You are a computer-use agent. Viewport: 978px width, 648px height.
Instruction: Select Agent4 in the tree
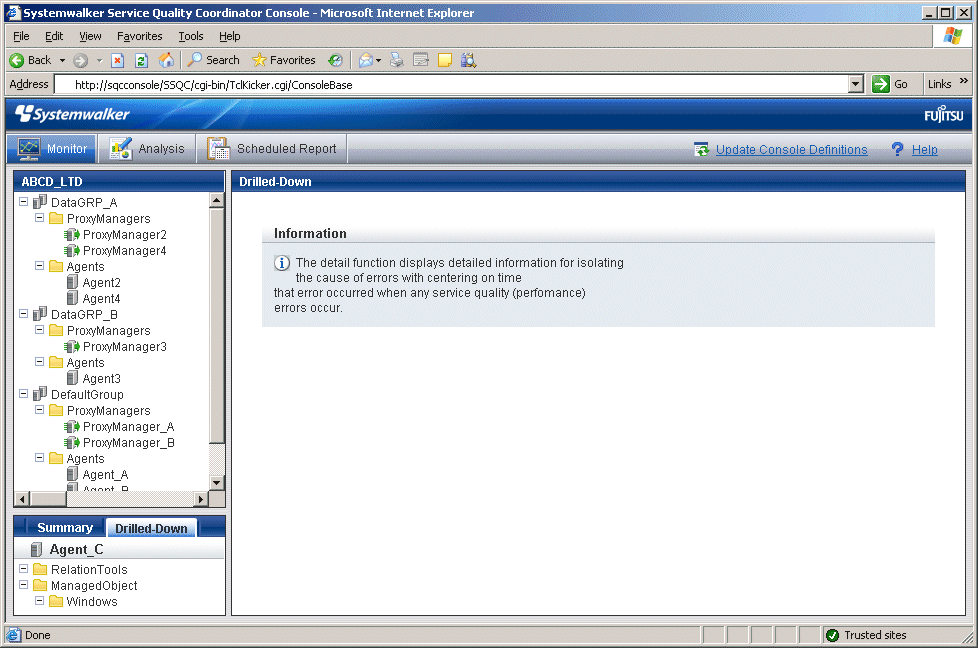(x=102, y=299)
